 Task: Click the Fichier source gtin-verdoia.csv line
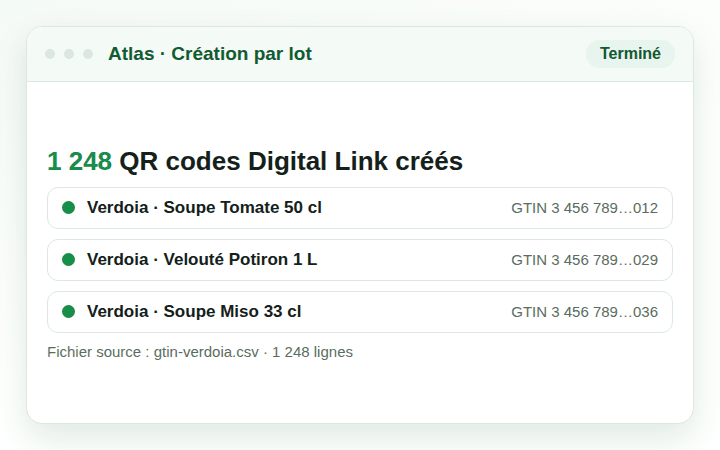pos(200,352)
